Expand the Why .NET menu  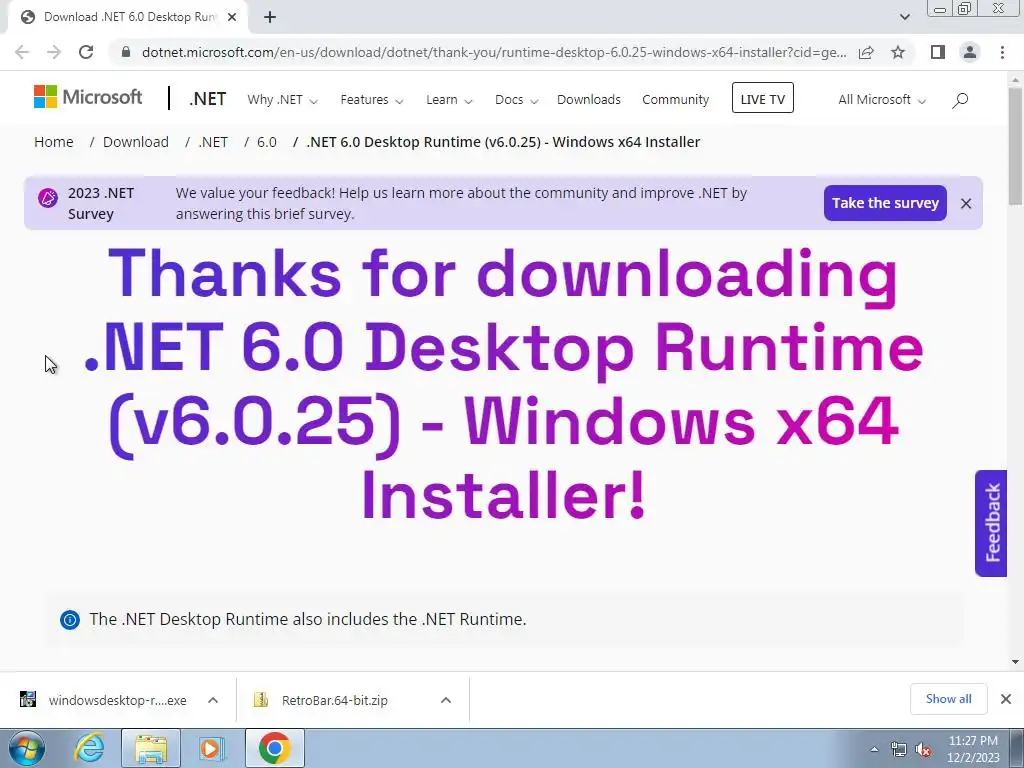[x=282, y=100]
